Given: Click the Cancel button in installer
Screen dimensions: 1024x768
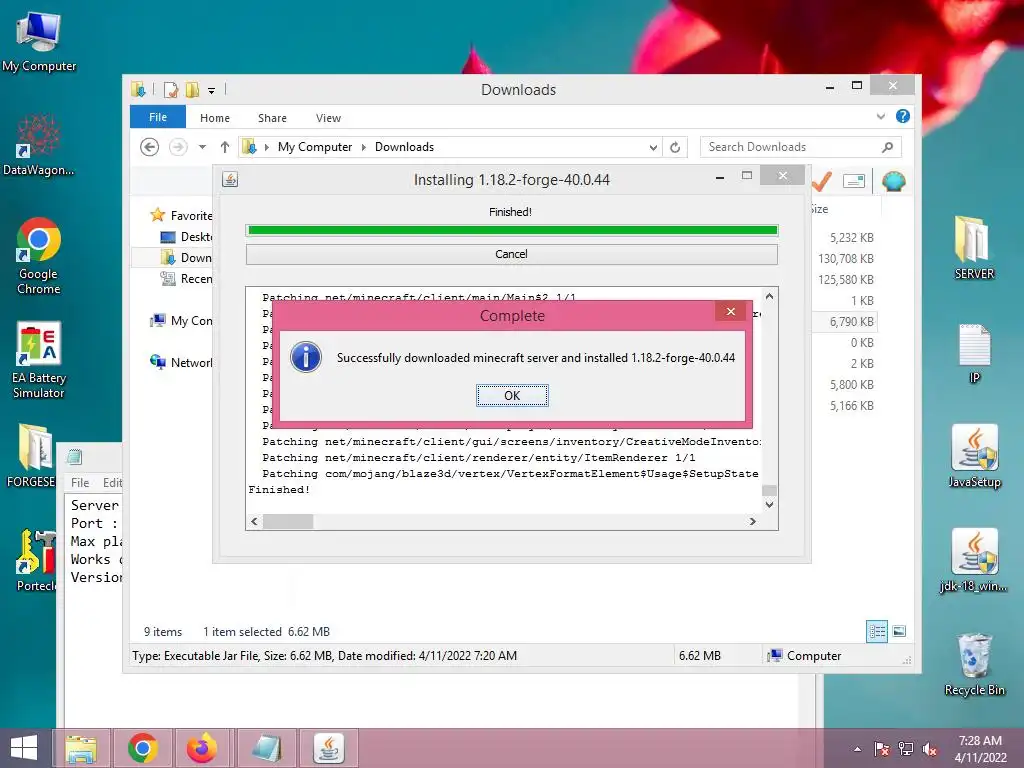Looking at the screenshot, I should click(511, 254).
